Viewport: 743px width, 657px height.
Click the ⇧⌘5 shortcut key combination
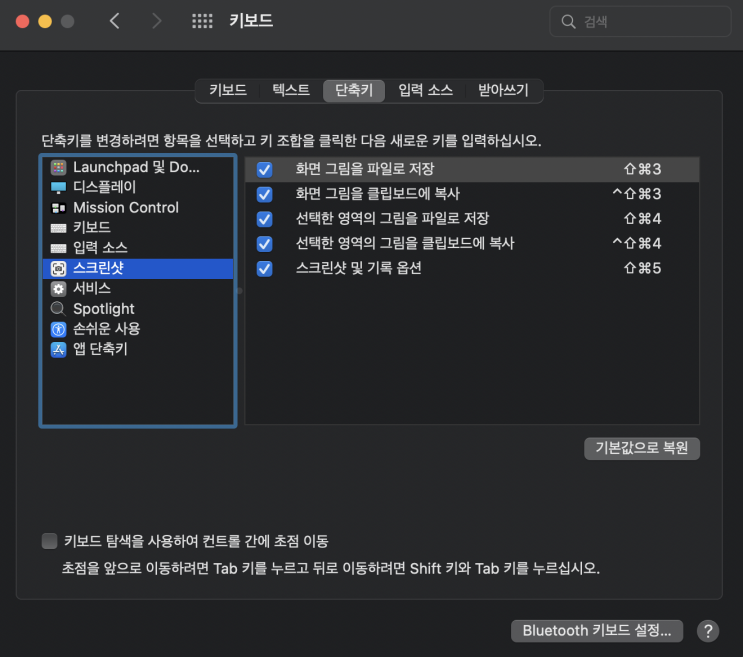click(x=643, y=269)
